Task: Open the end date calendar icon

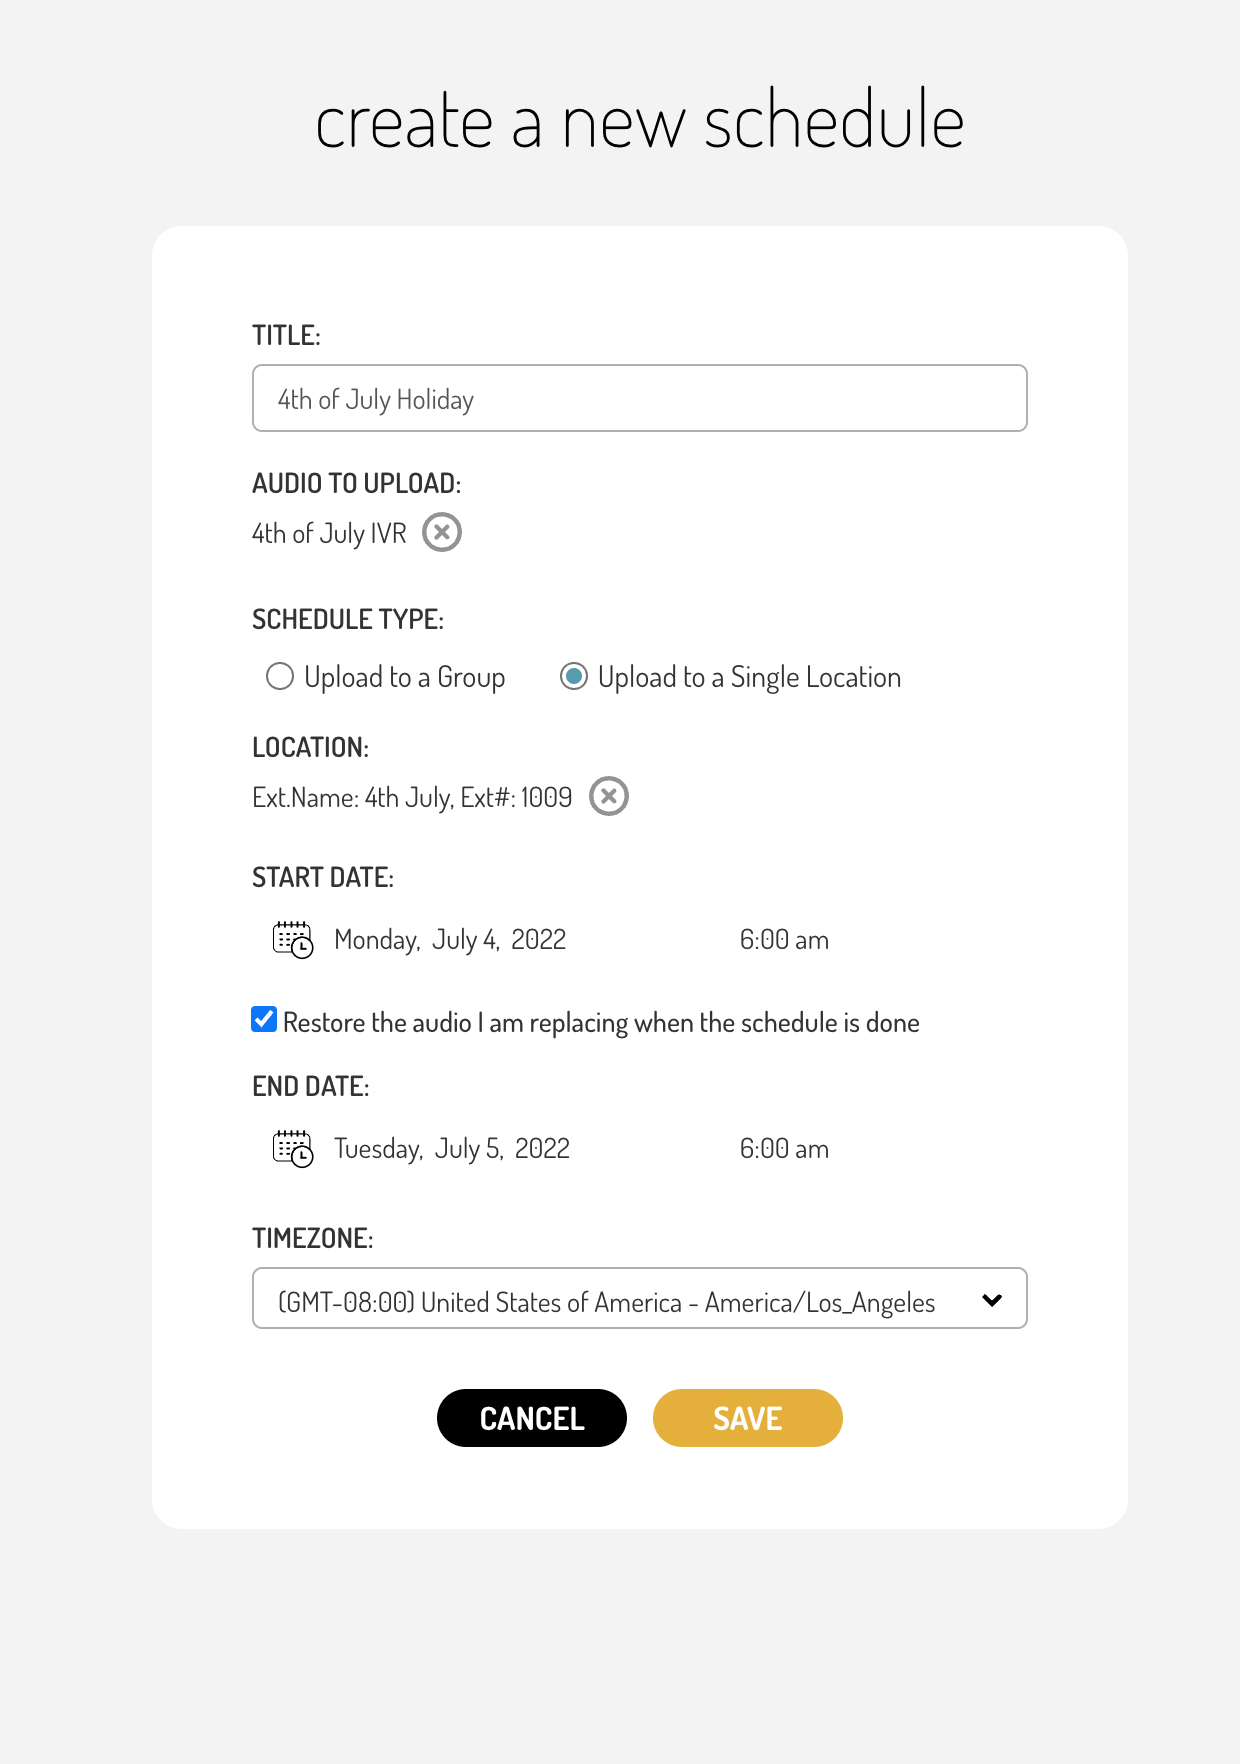Action: [293, 1149]
